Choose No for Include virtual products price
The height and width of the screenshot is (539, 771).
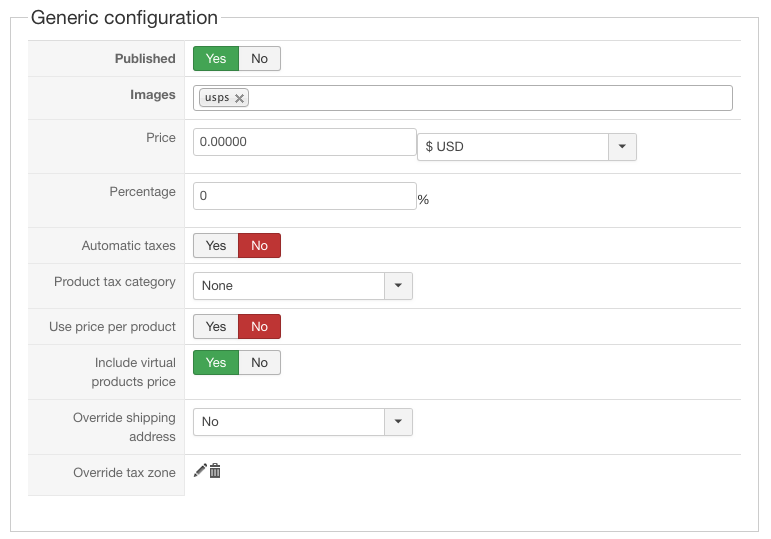260,363
